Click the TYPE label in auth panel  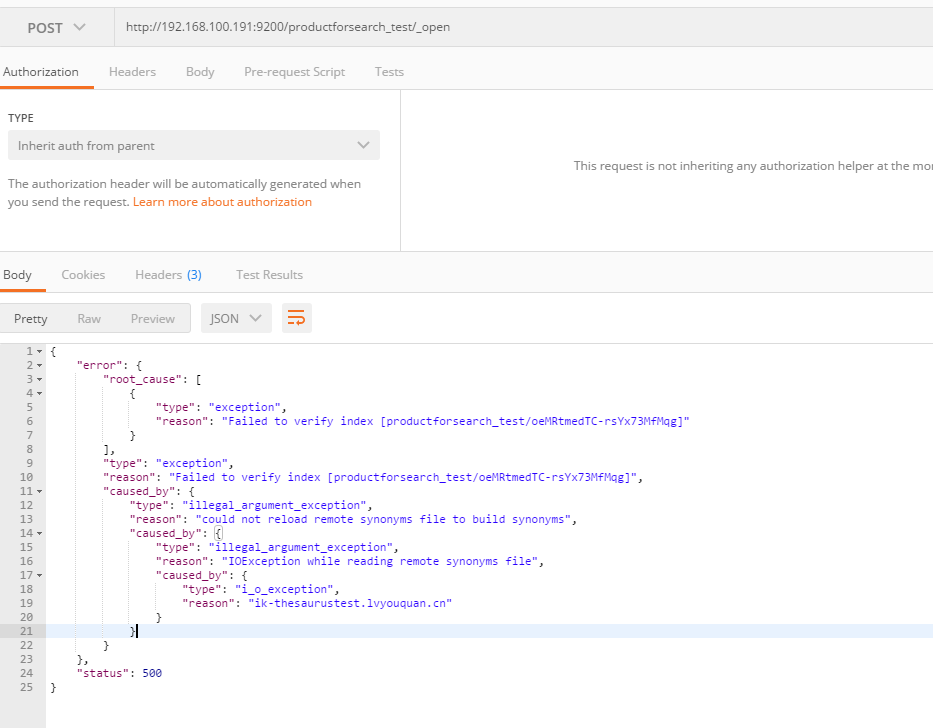point(21,118)
